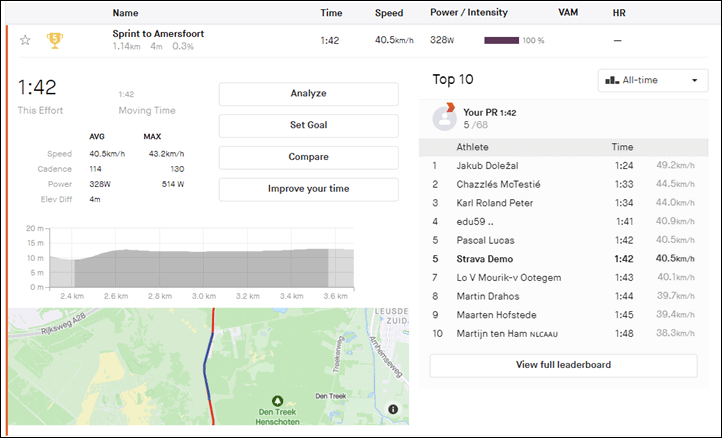Click the Power / Intensity column header
Viewport: 722px width, 438px height.
pyautogui.click(x=469, y=12)
